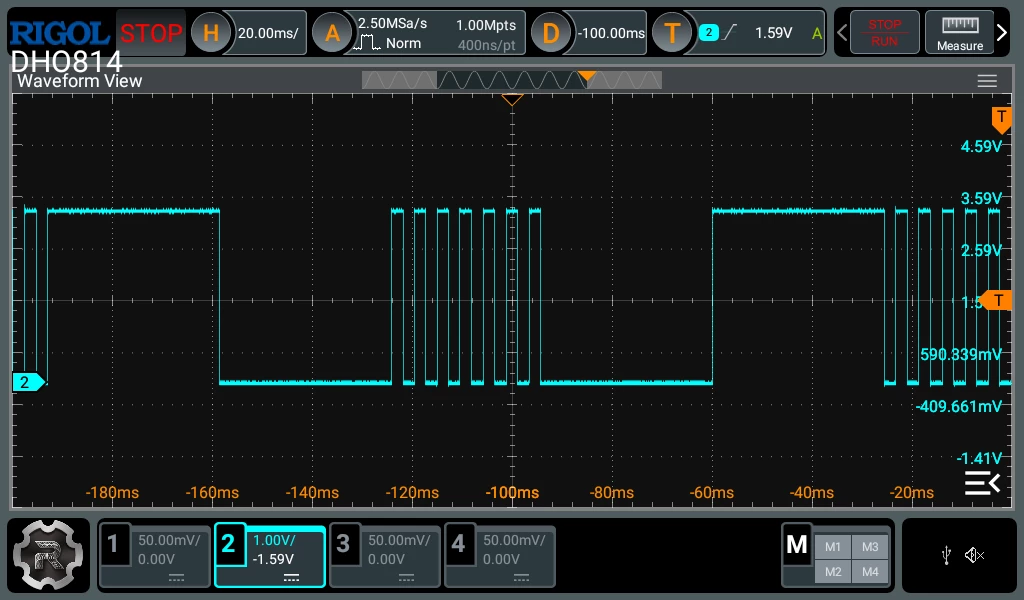Screen dimensions: 1024x600
Task: Toggle channel 3 on
Action: (x=343, y=543)
